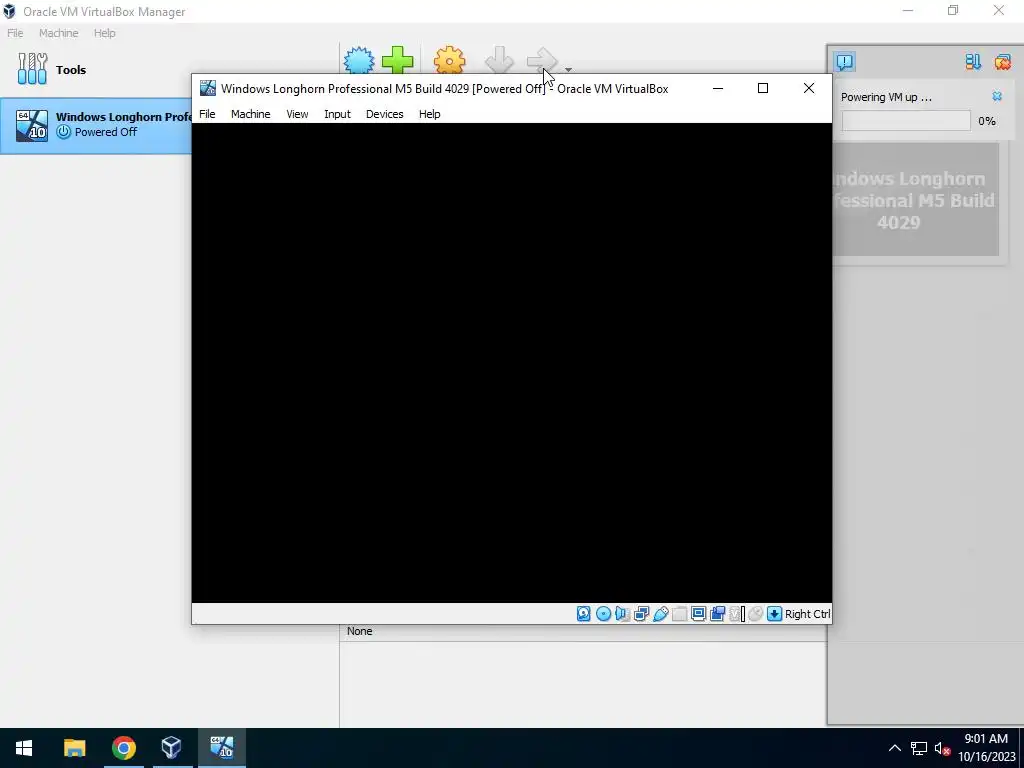Click the mouse integration indicator
1024x768 pixels.
click(756, 614)
